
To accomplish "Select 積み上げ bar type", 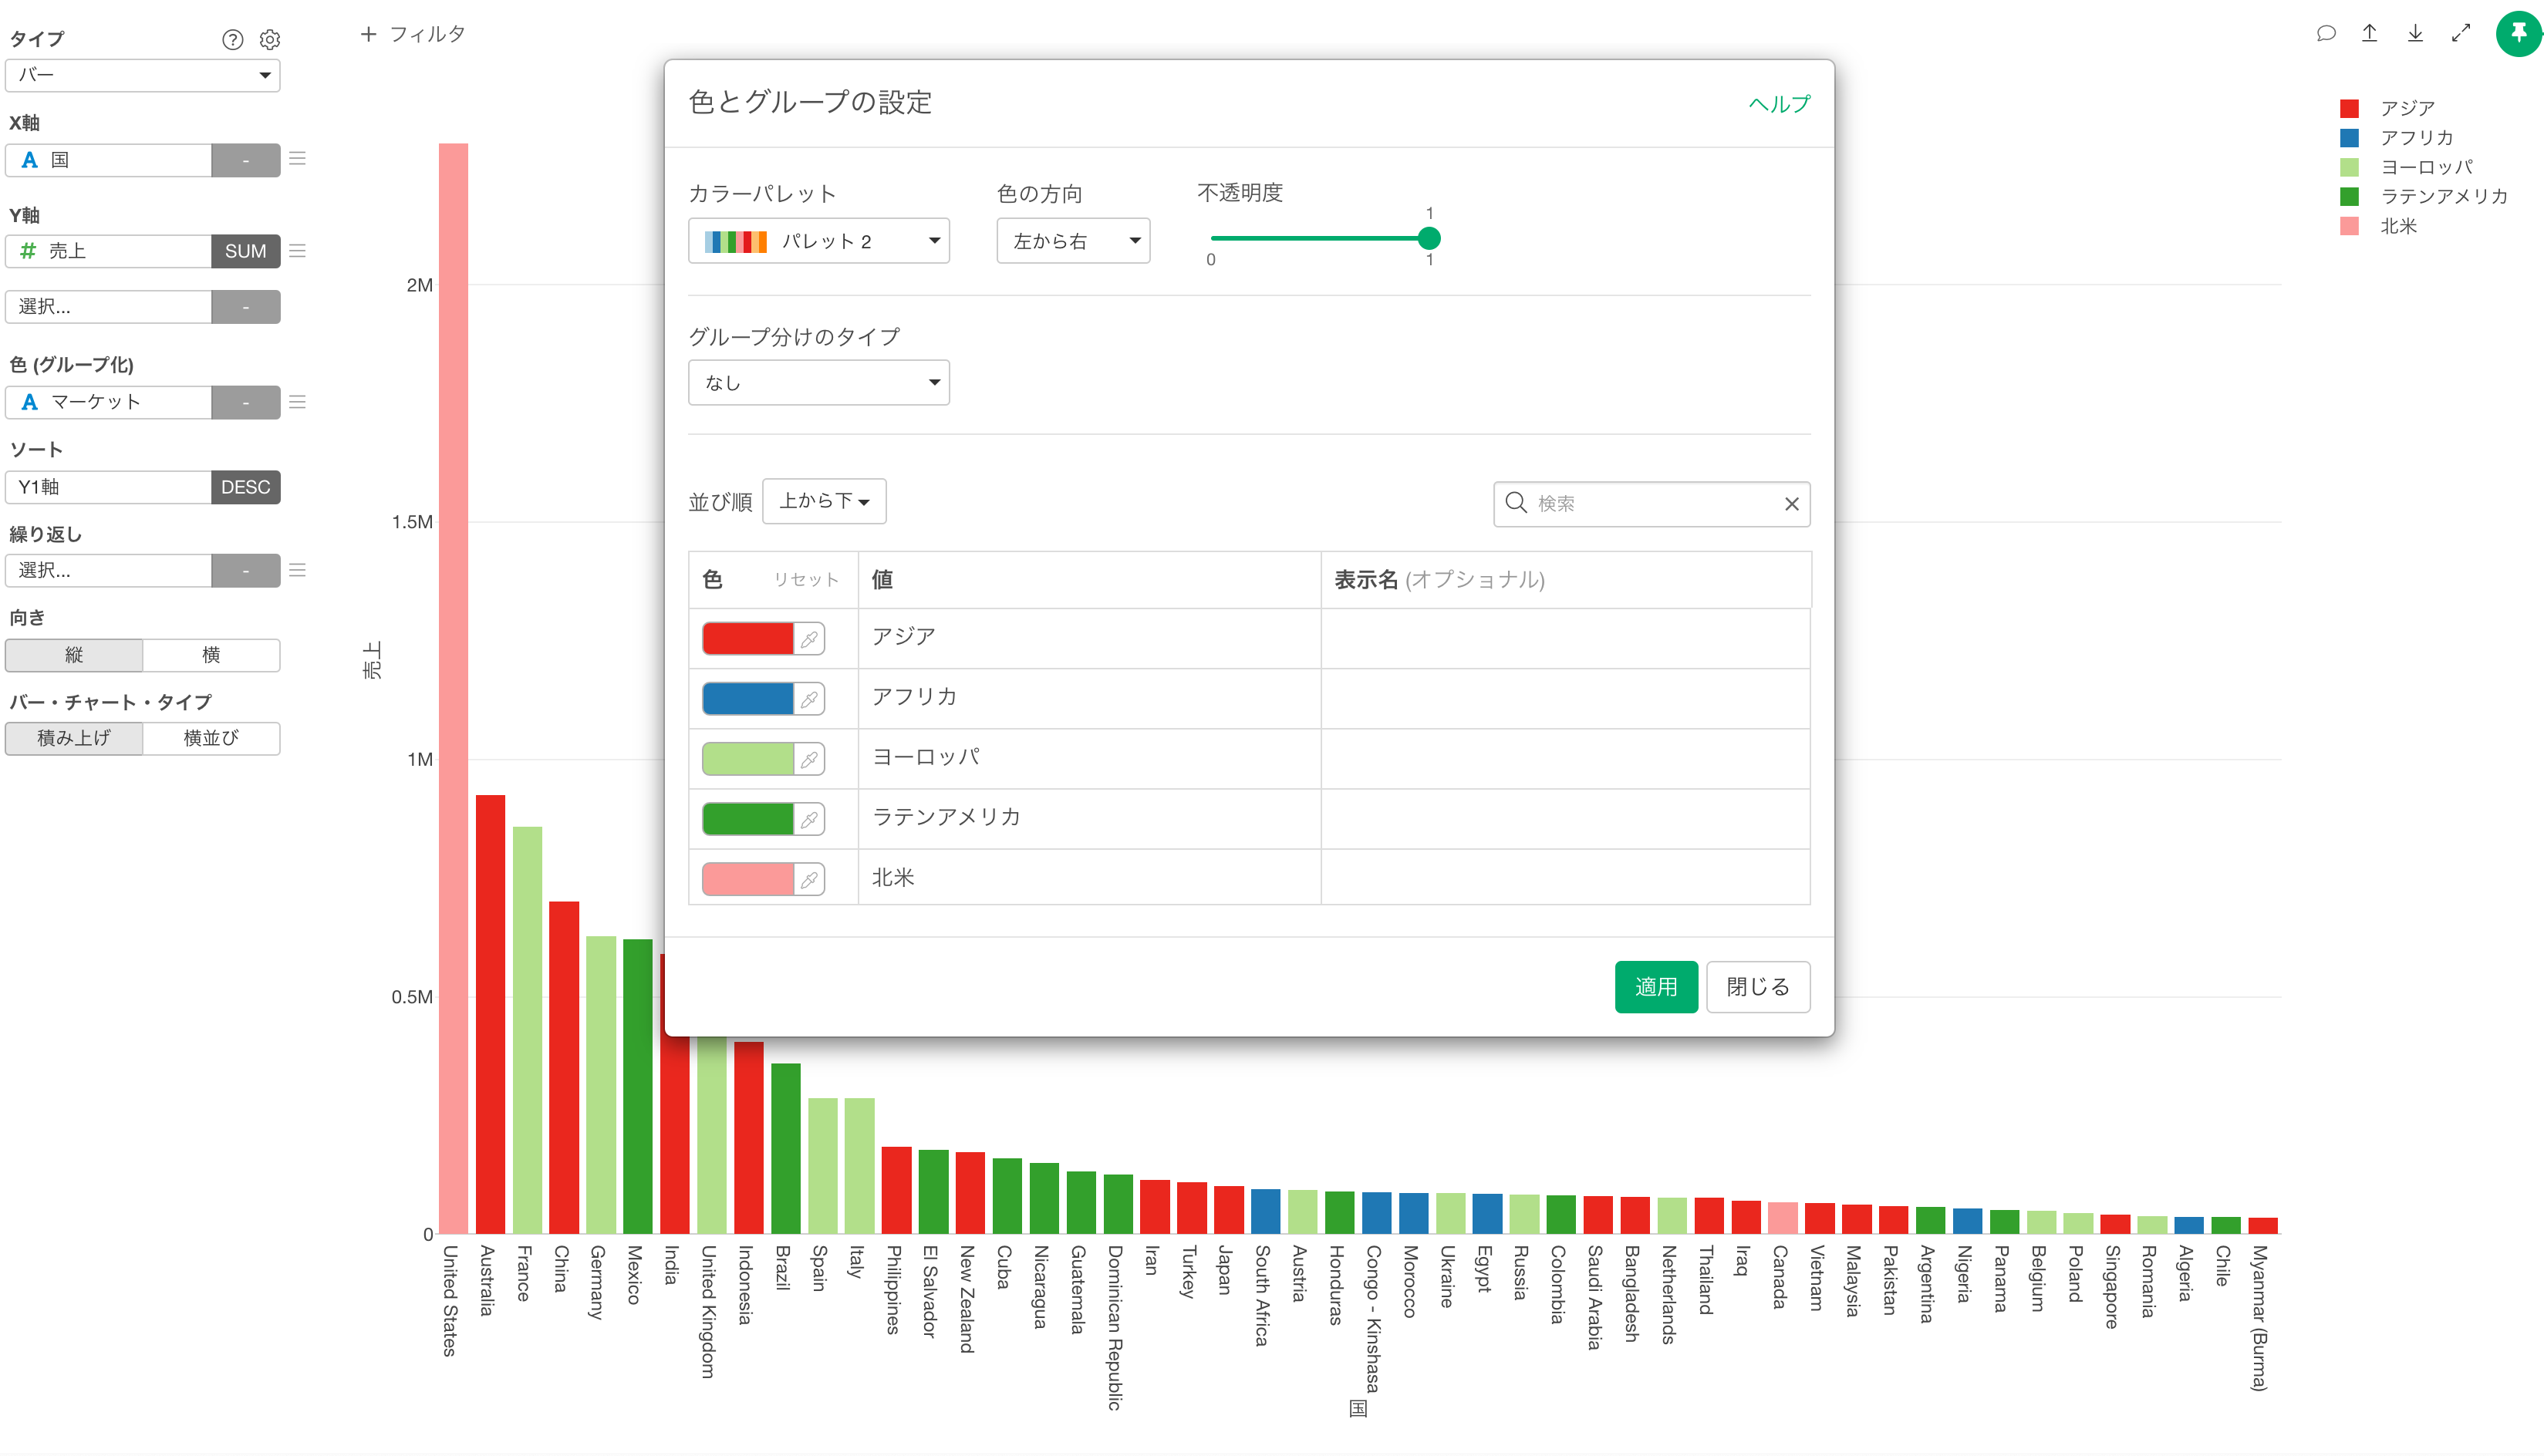I will (x=74, y=738).
